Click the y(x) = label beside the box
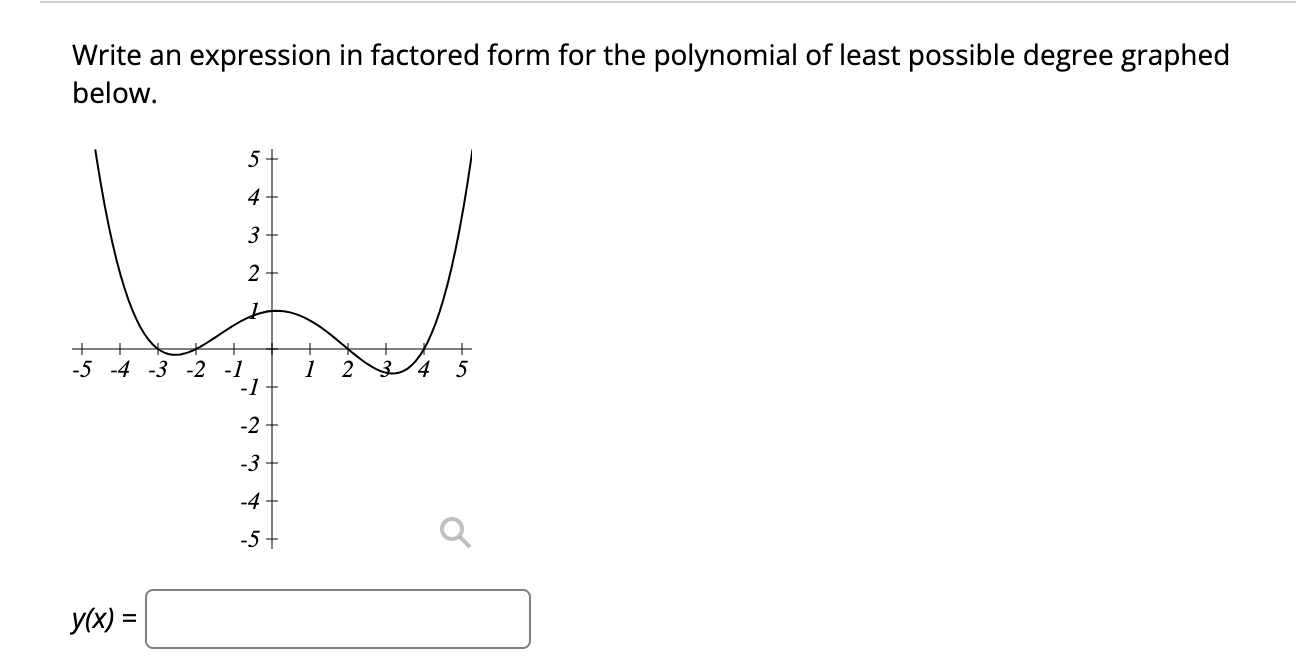This screenshot has height=672, width=1296. 100,618
